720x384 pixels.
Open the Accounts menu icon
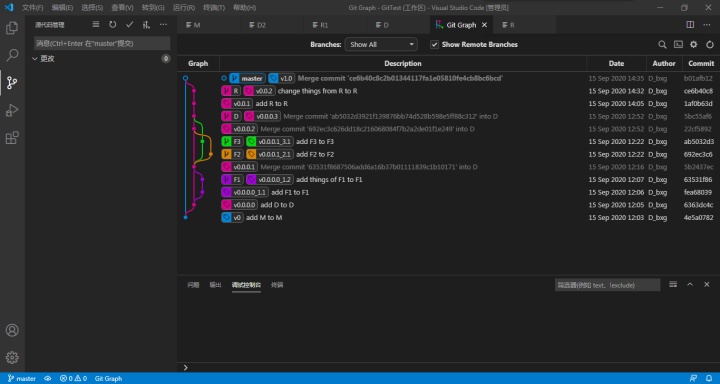(x=12, y=330)
